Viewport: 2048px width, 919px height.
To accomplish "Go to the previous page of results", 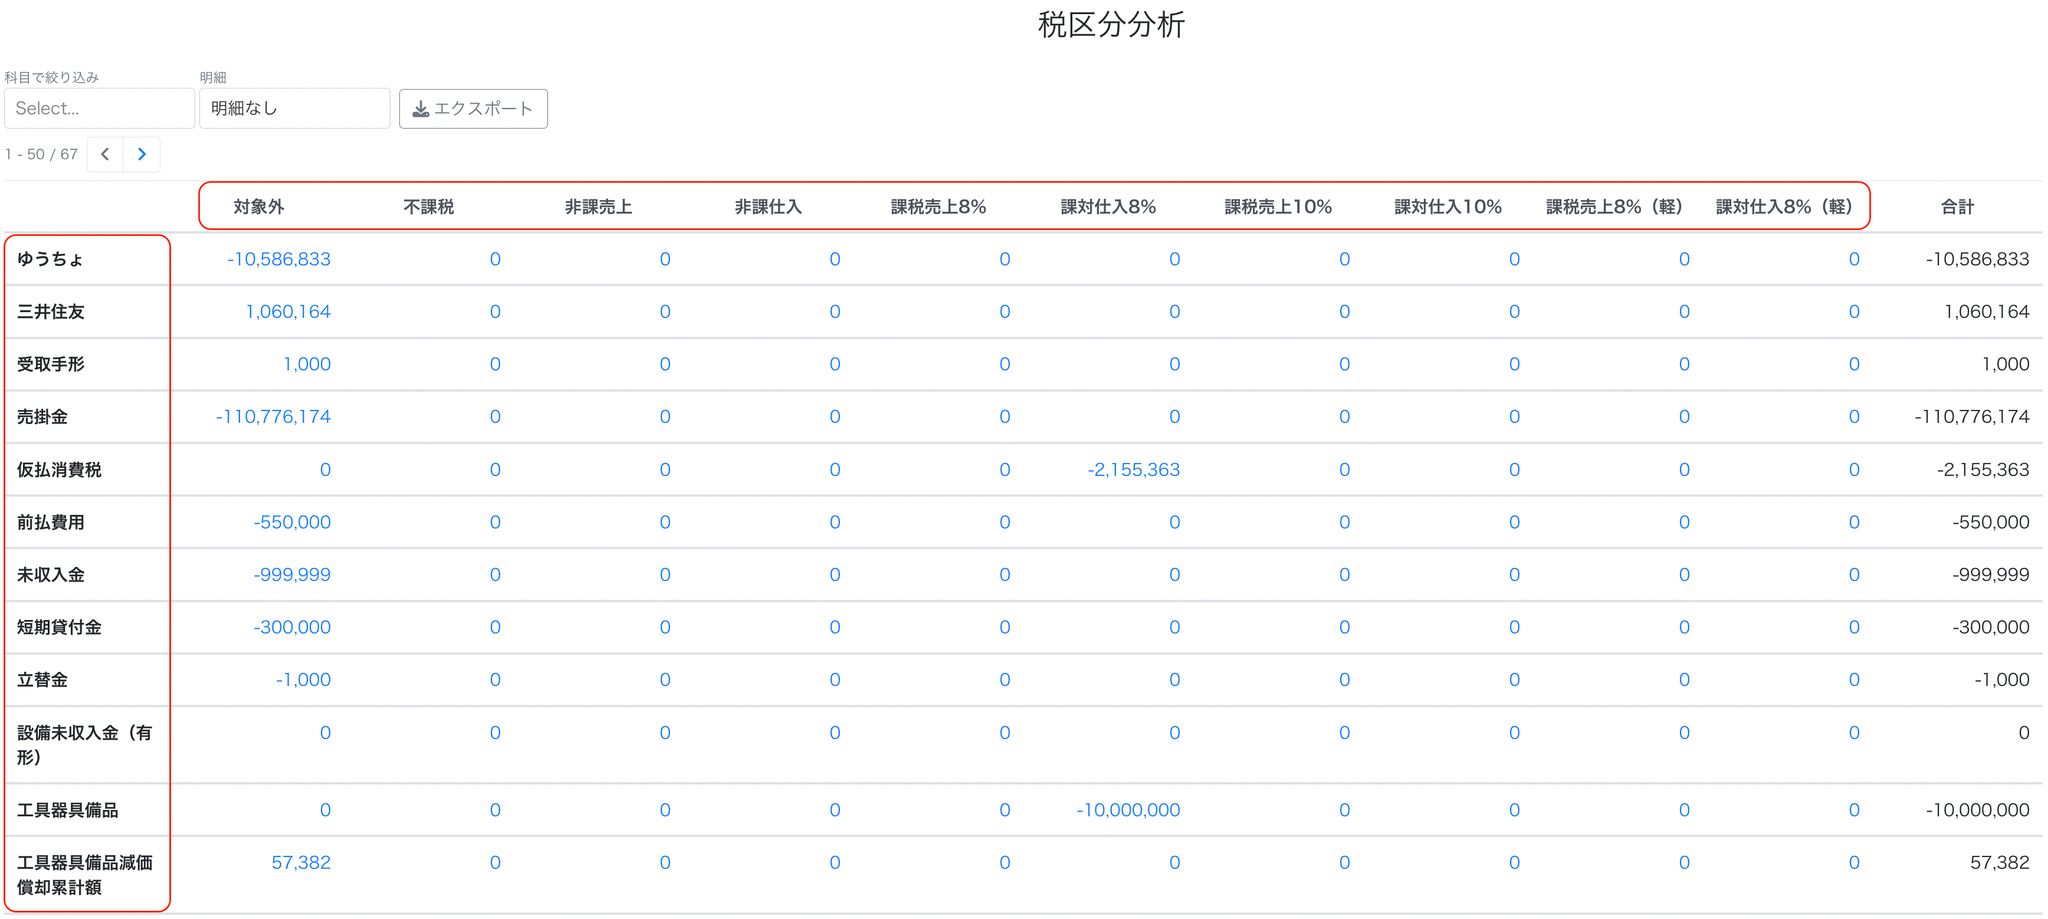I will pos(105,154).
